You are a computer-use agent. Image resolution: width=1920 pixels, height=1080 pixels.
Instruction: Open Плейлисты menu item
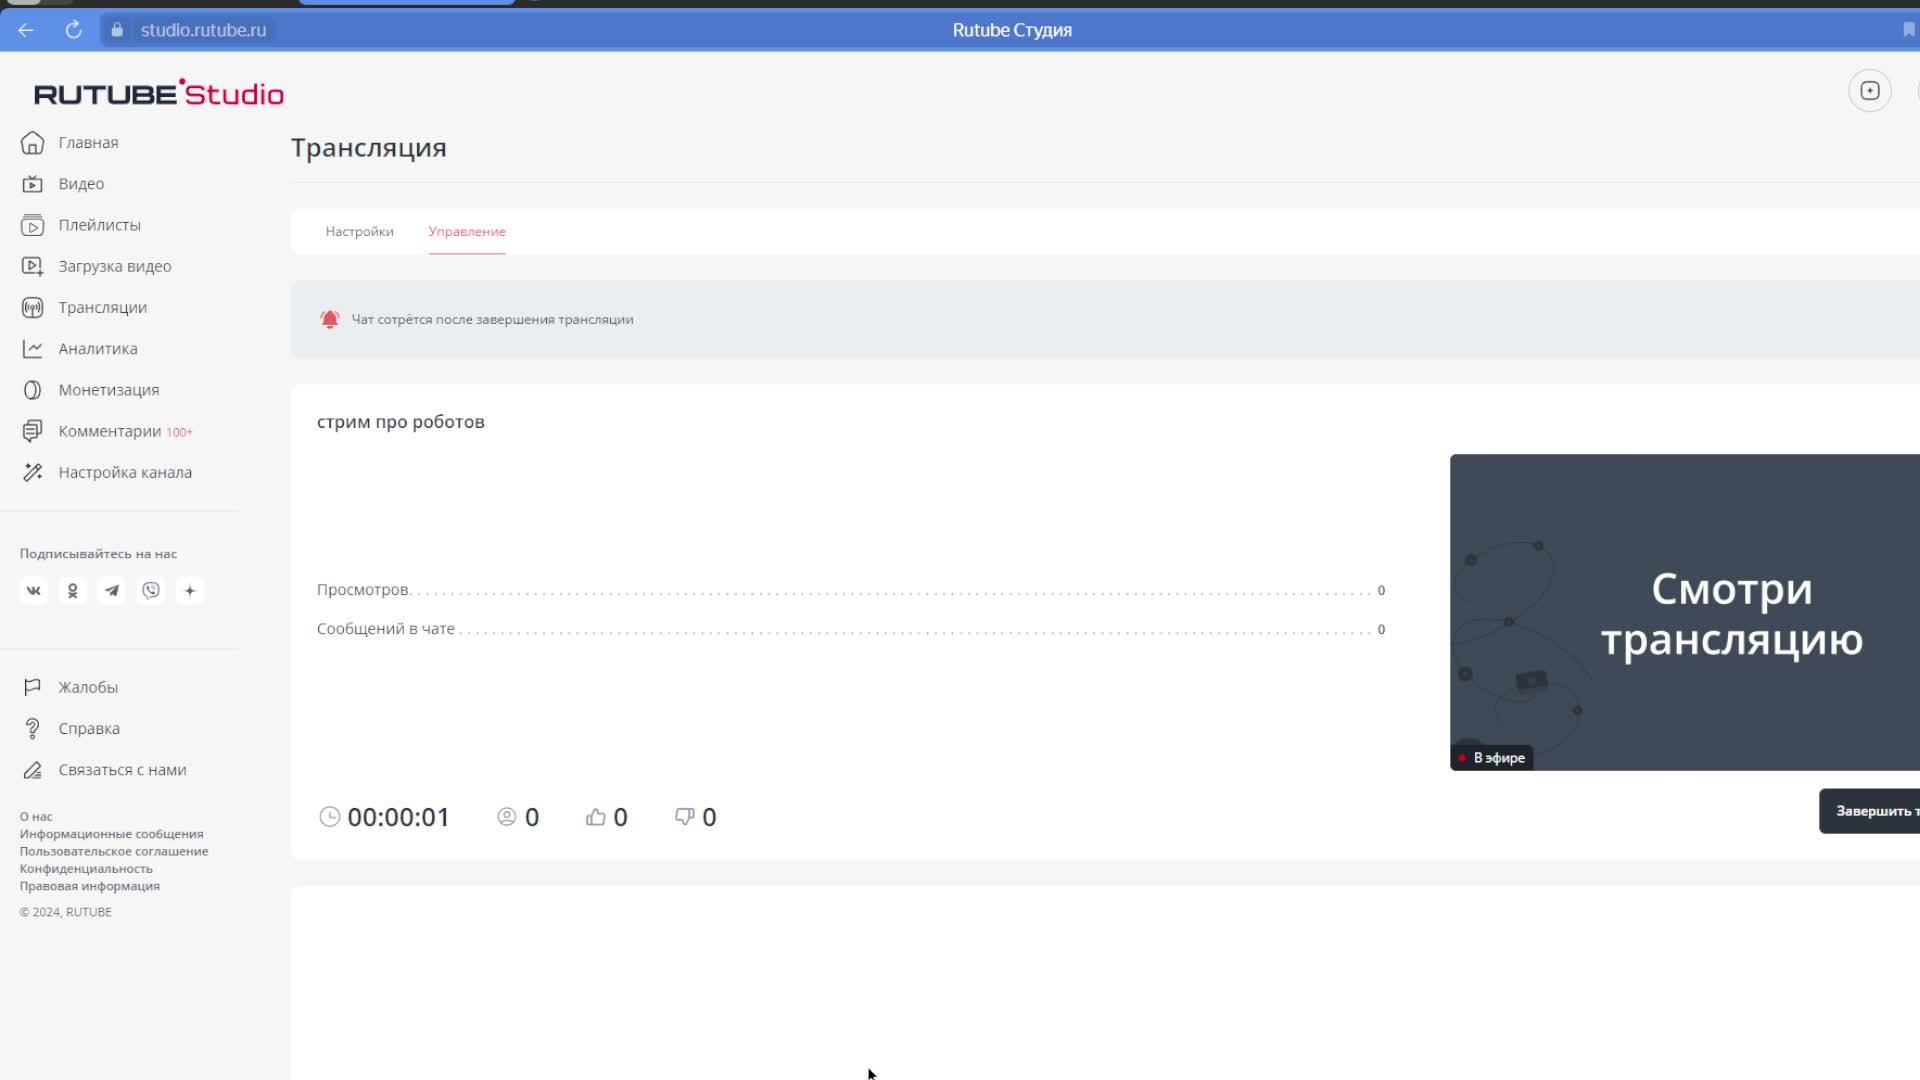(99, 225)
